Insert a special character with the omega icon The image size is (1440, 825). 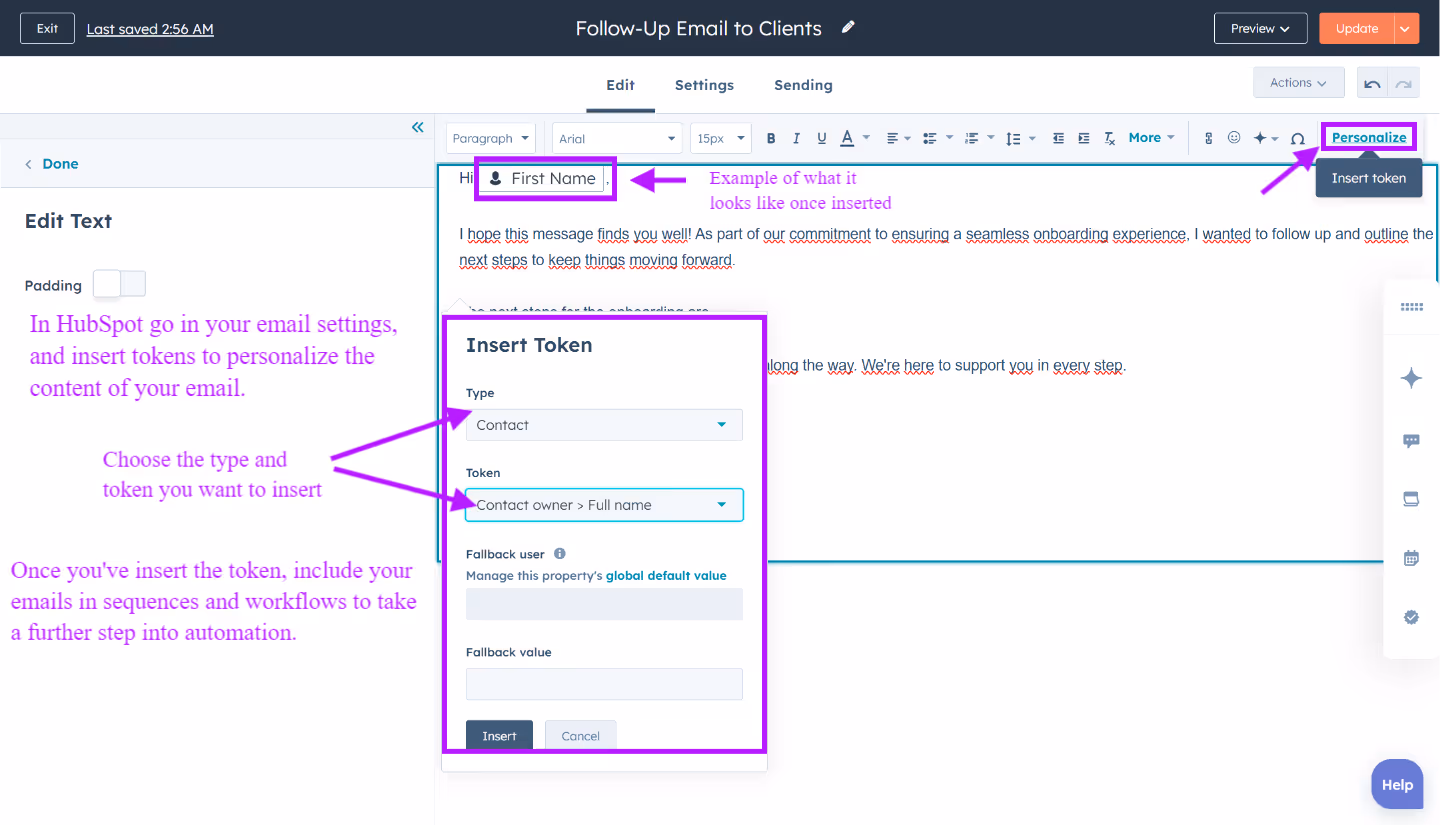pyautogui.click(x=1298, y=138)
